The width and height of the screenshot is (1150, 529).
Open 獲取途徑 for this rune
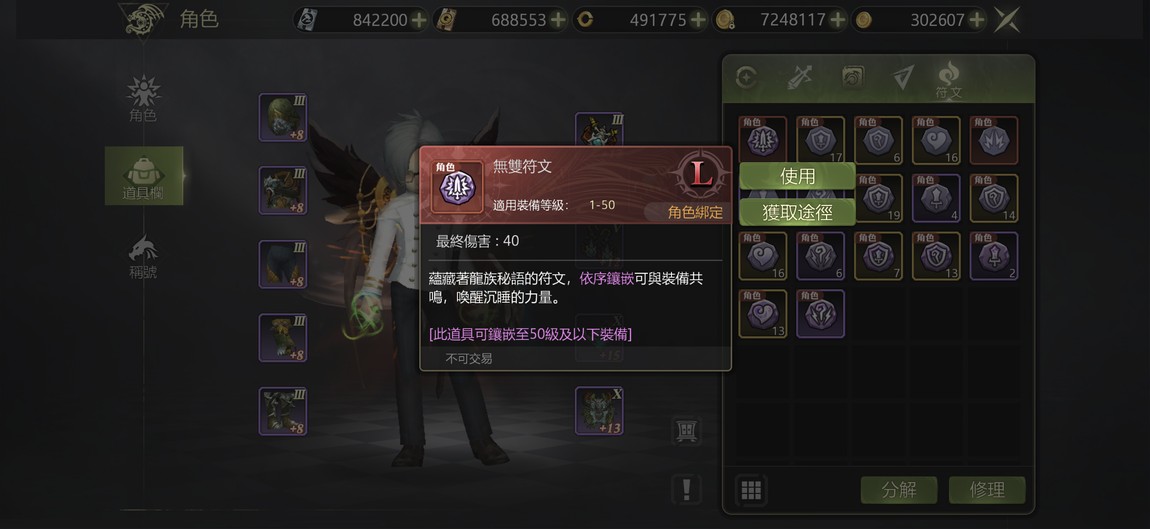pyautogui.click(x=797, y=212)
